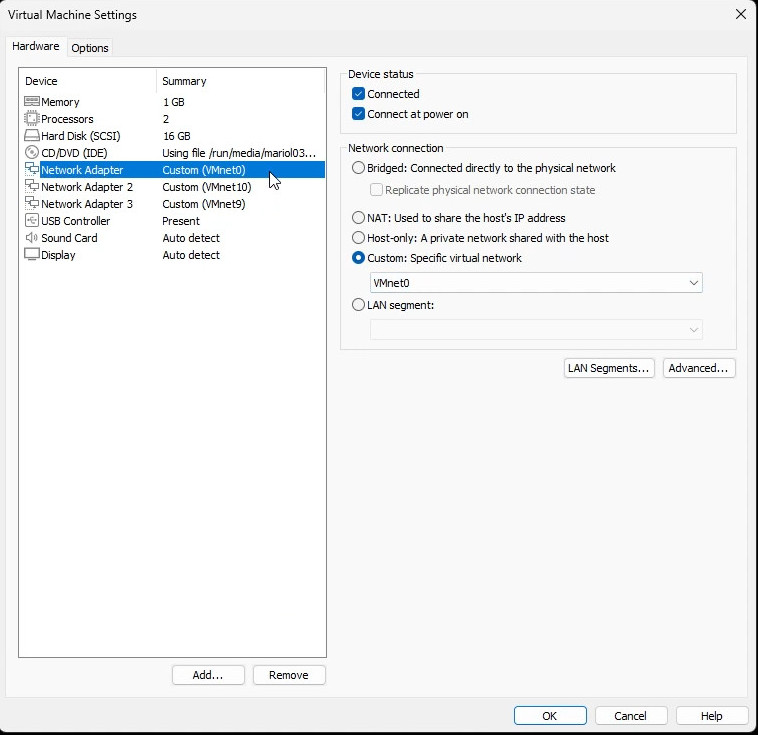Select the Network Adapter 3 icon
Viewport: 758px width, 735px height.
(x=31, y=204)
